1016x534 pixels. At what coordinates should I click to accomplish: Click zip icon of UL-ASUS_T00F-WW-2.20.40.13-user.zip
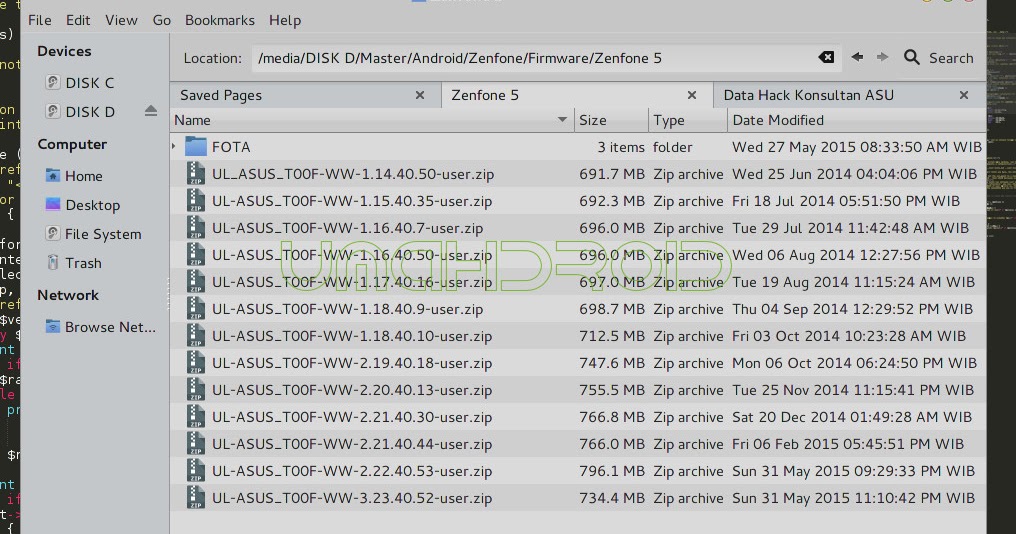click(196, 390)
